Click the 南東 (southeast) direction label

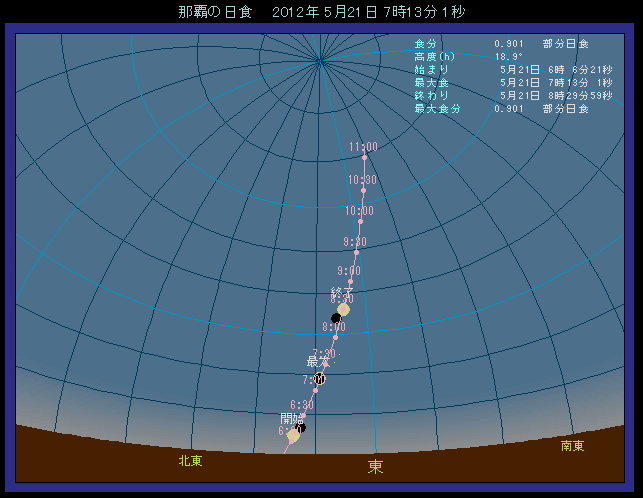click(573, 447)
